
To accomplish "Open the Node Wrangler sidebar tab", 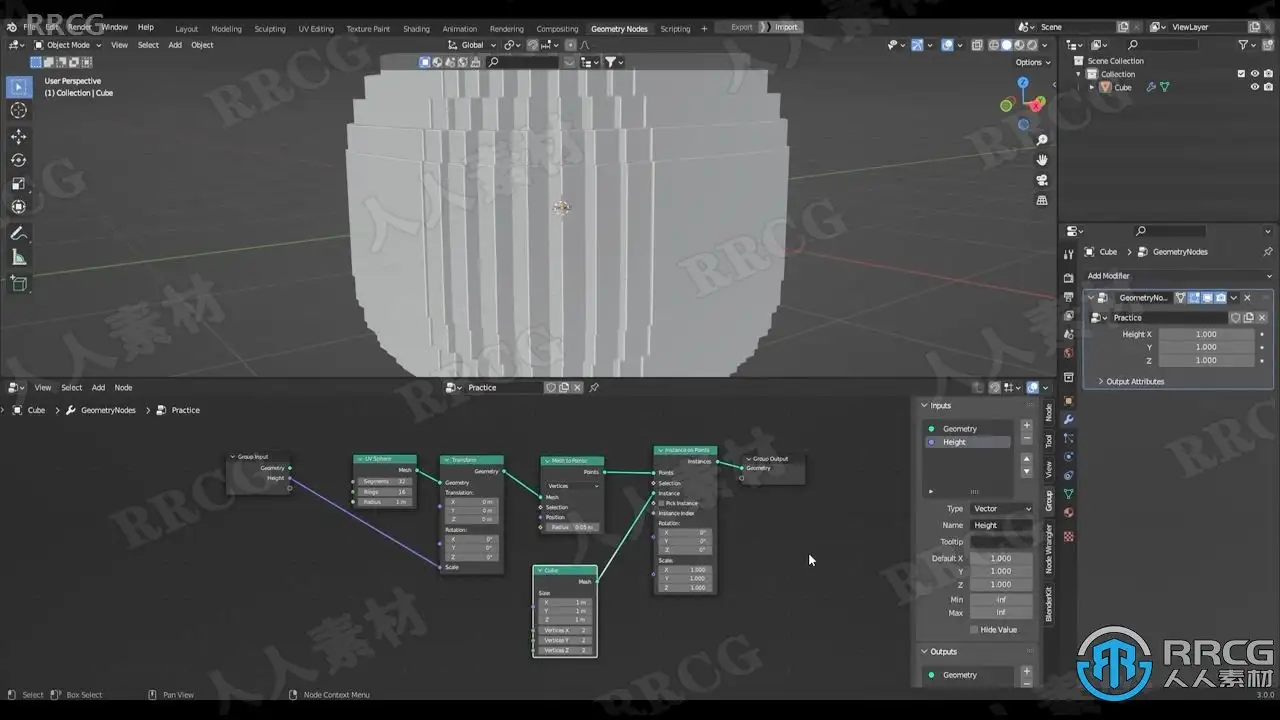I will coord(1048,551).
